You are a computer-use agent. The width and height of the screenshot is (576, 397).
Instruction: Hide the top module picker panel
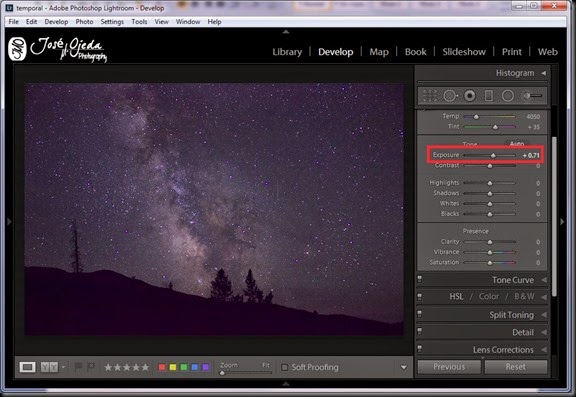[x=286, y=32]
